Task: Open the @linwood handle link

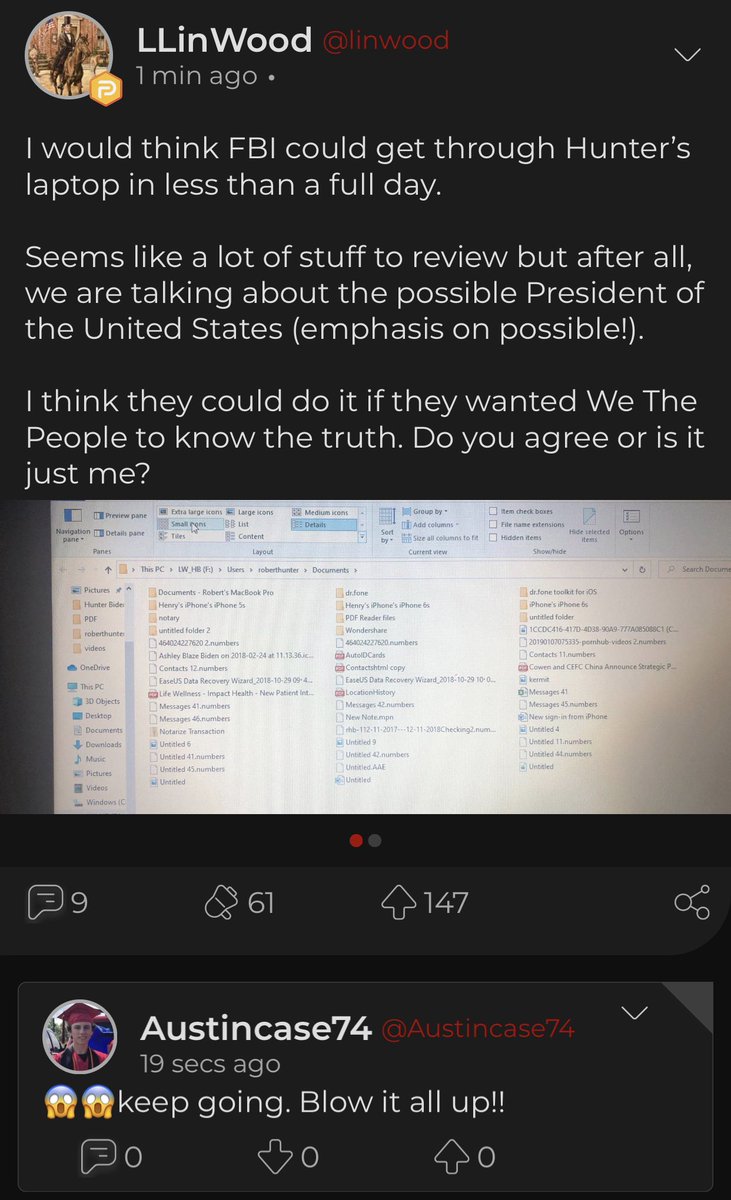Action: coord(387,40)
